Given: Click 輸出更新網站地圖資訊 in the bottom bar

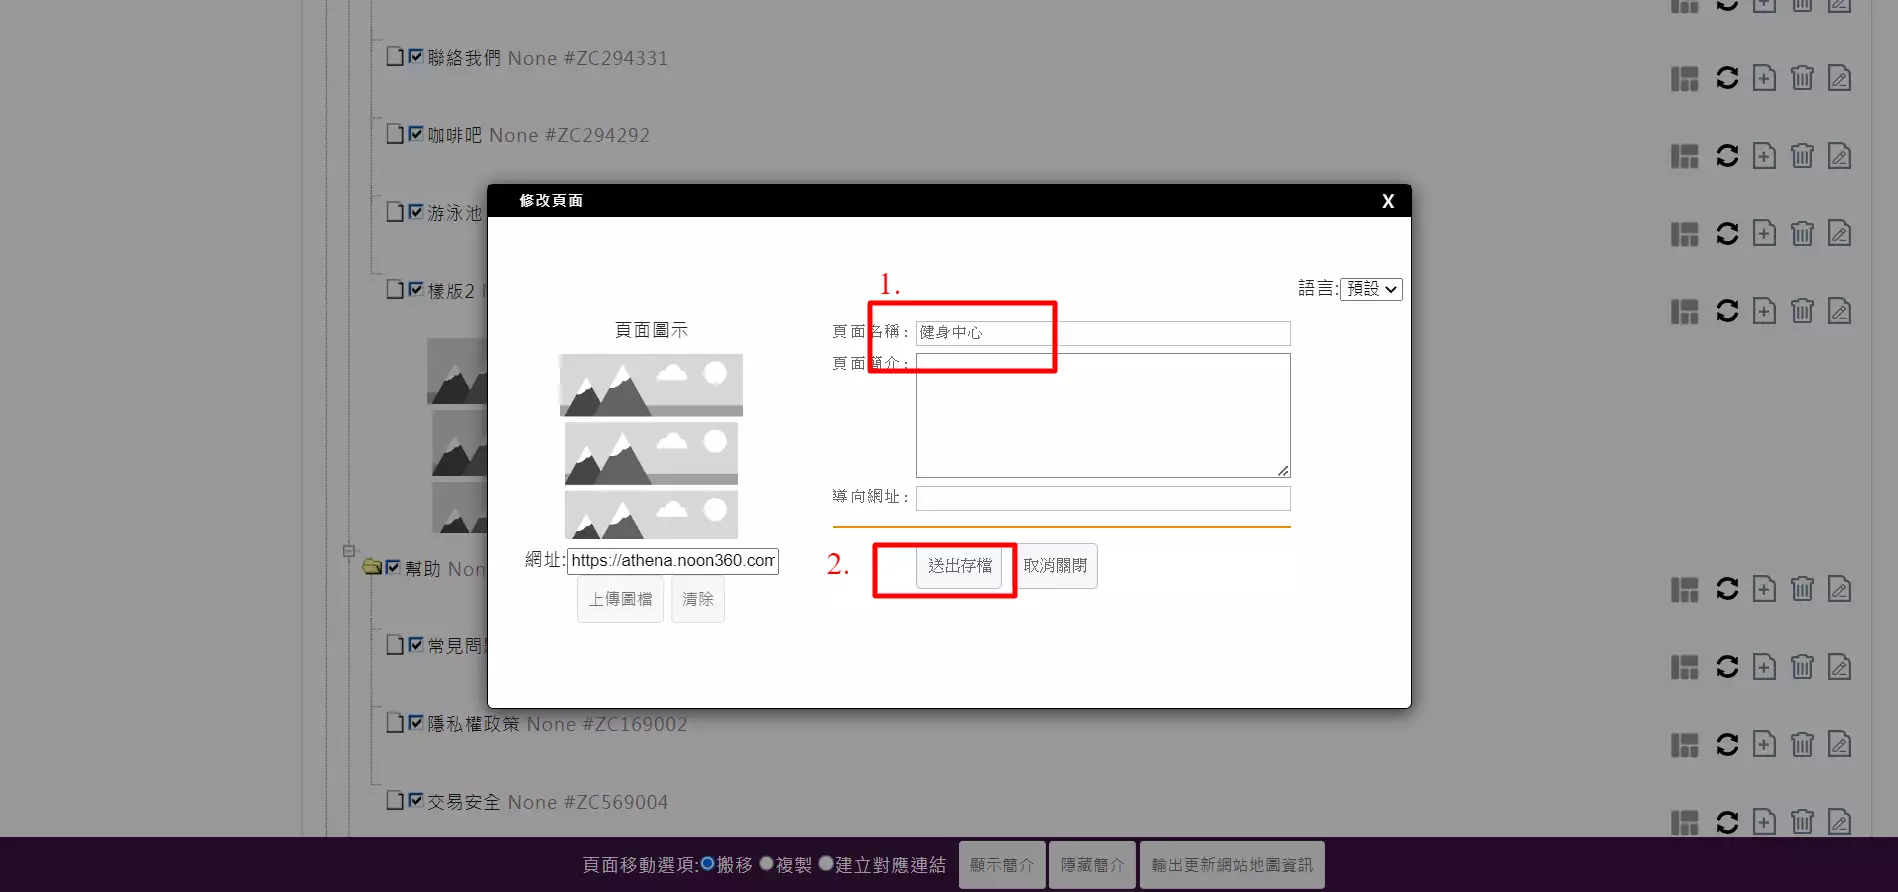Looking at the screenshot, I should [1231, 865].
